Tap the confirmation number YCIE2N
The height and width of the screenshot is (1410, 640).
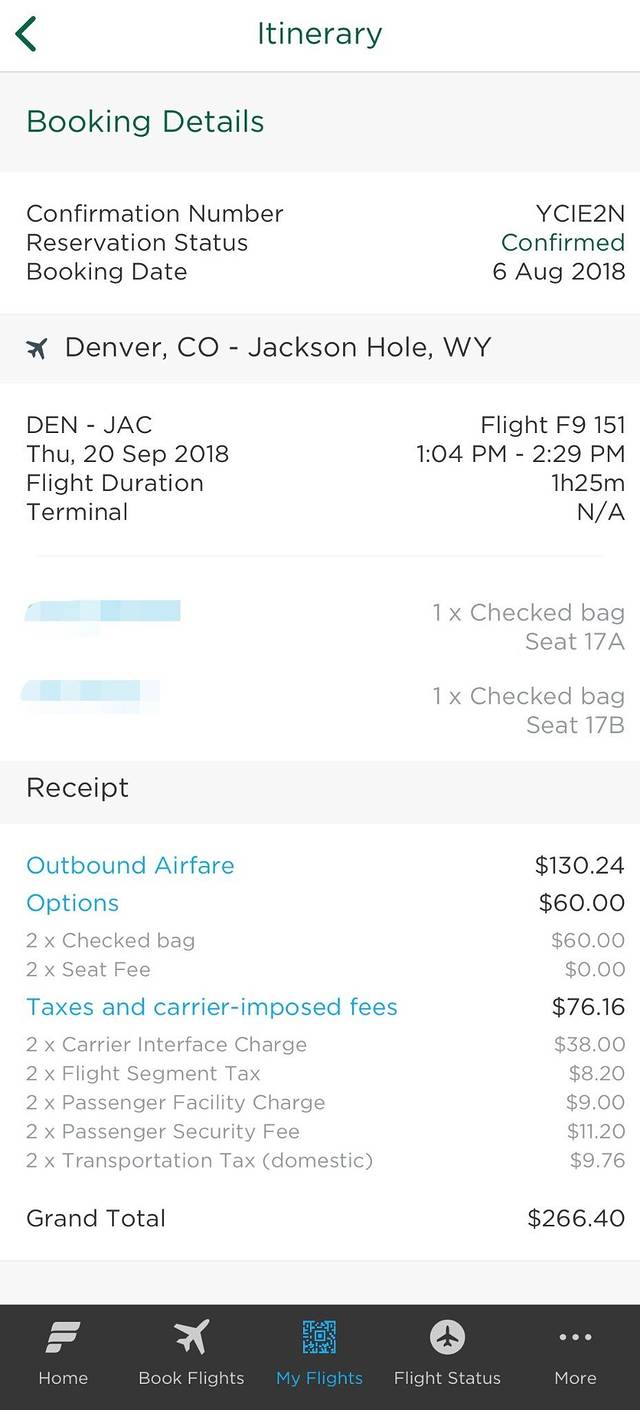580,214
